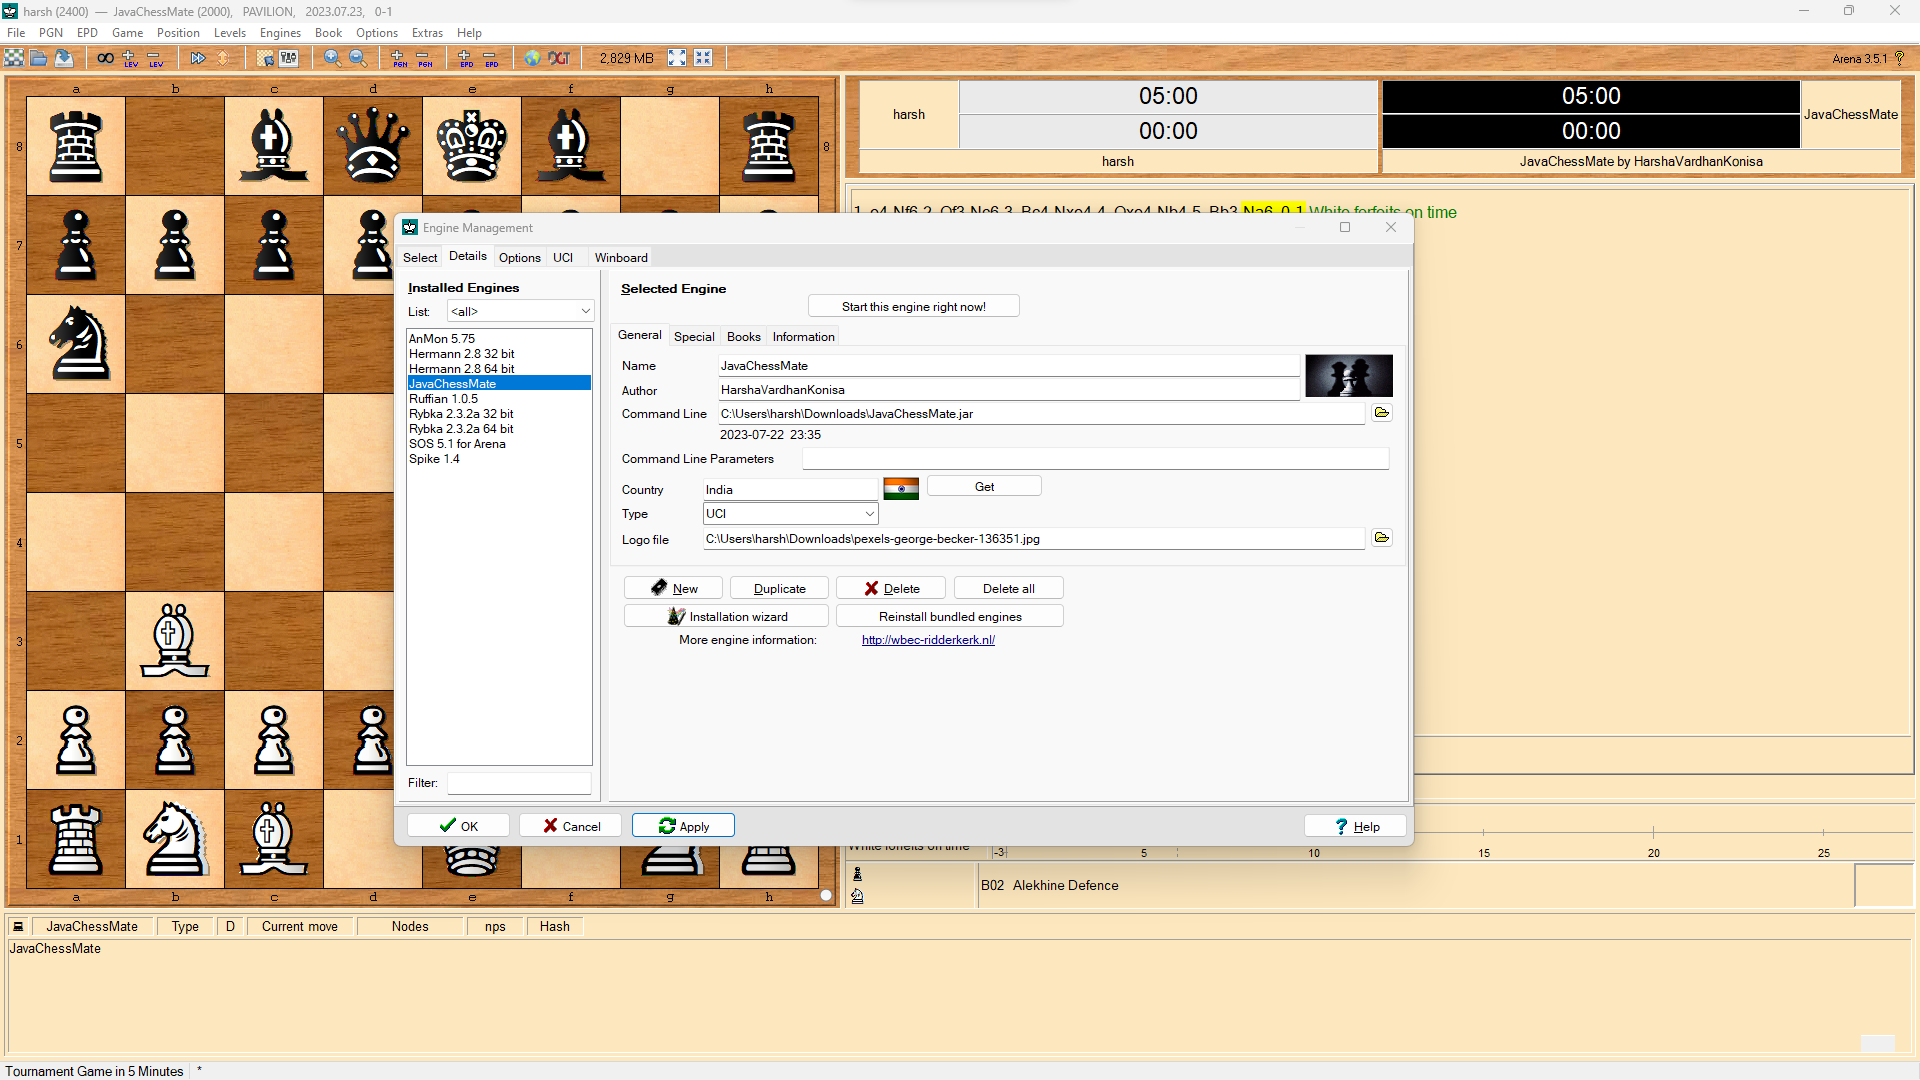Click the new chessboard toolbar icon
Screen dimensions: 1920x1080
pyautogui.click(x=14, y=58)
